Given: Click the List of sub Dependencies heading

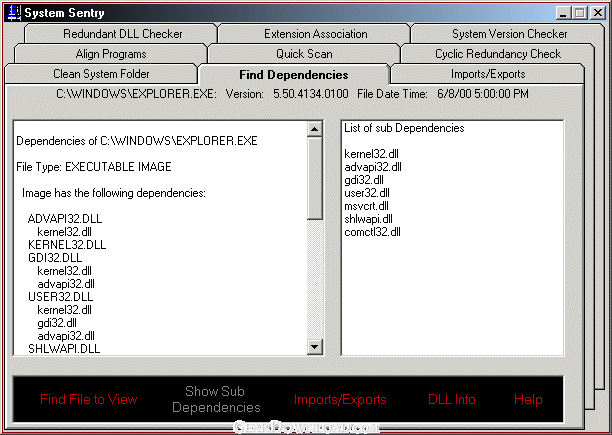Looking at the screenshot, I should (404, 128).
